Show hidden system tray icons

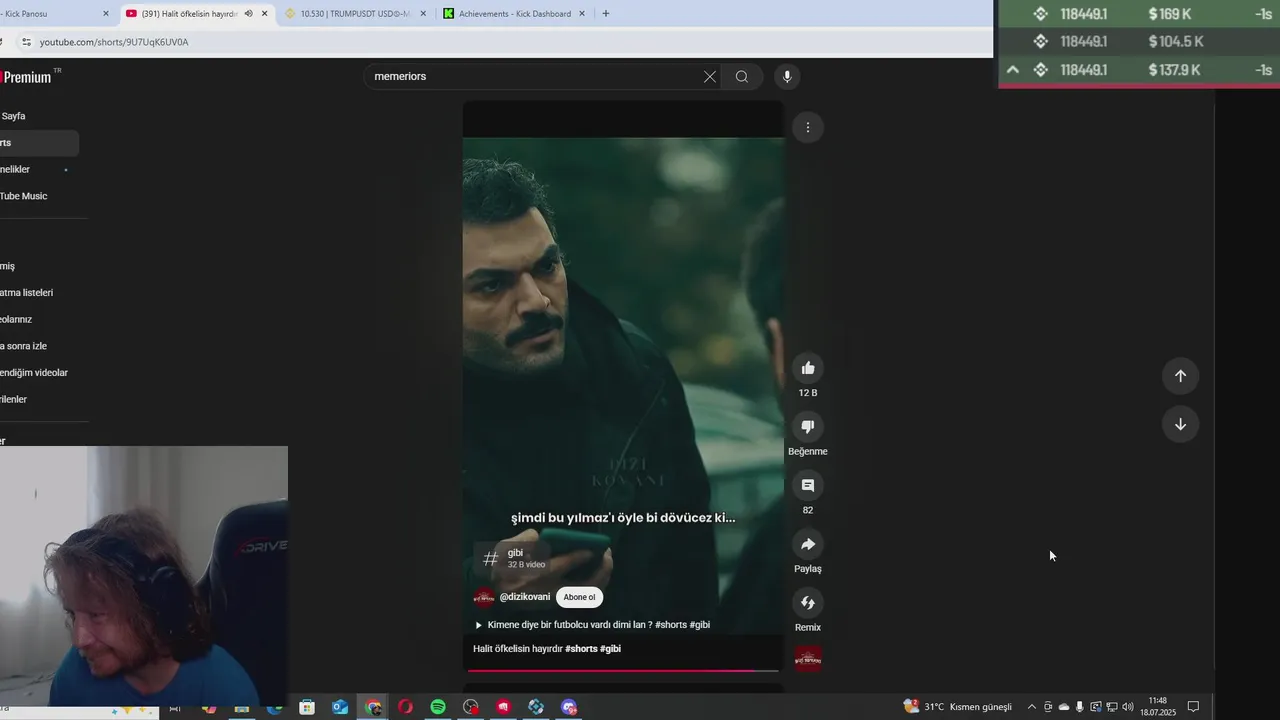click(1032, 707)
